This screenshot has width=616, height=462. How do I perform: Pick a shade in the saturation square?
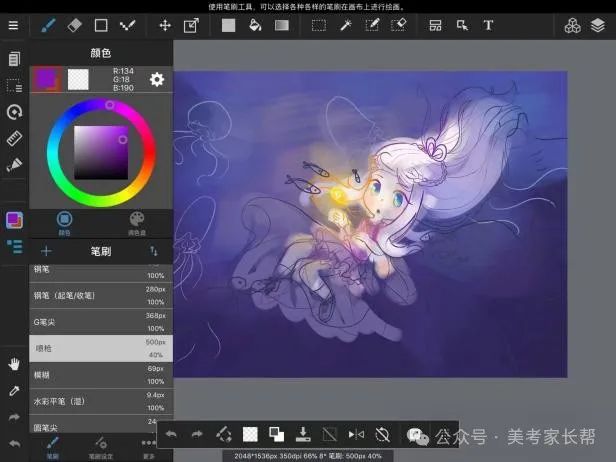coord(101,152)
